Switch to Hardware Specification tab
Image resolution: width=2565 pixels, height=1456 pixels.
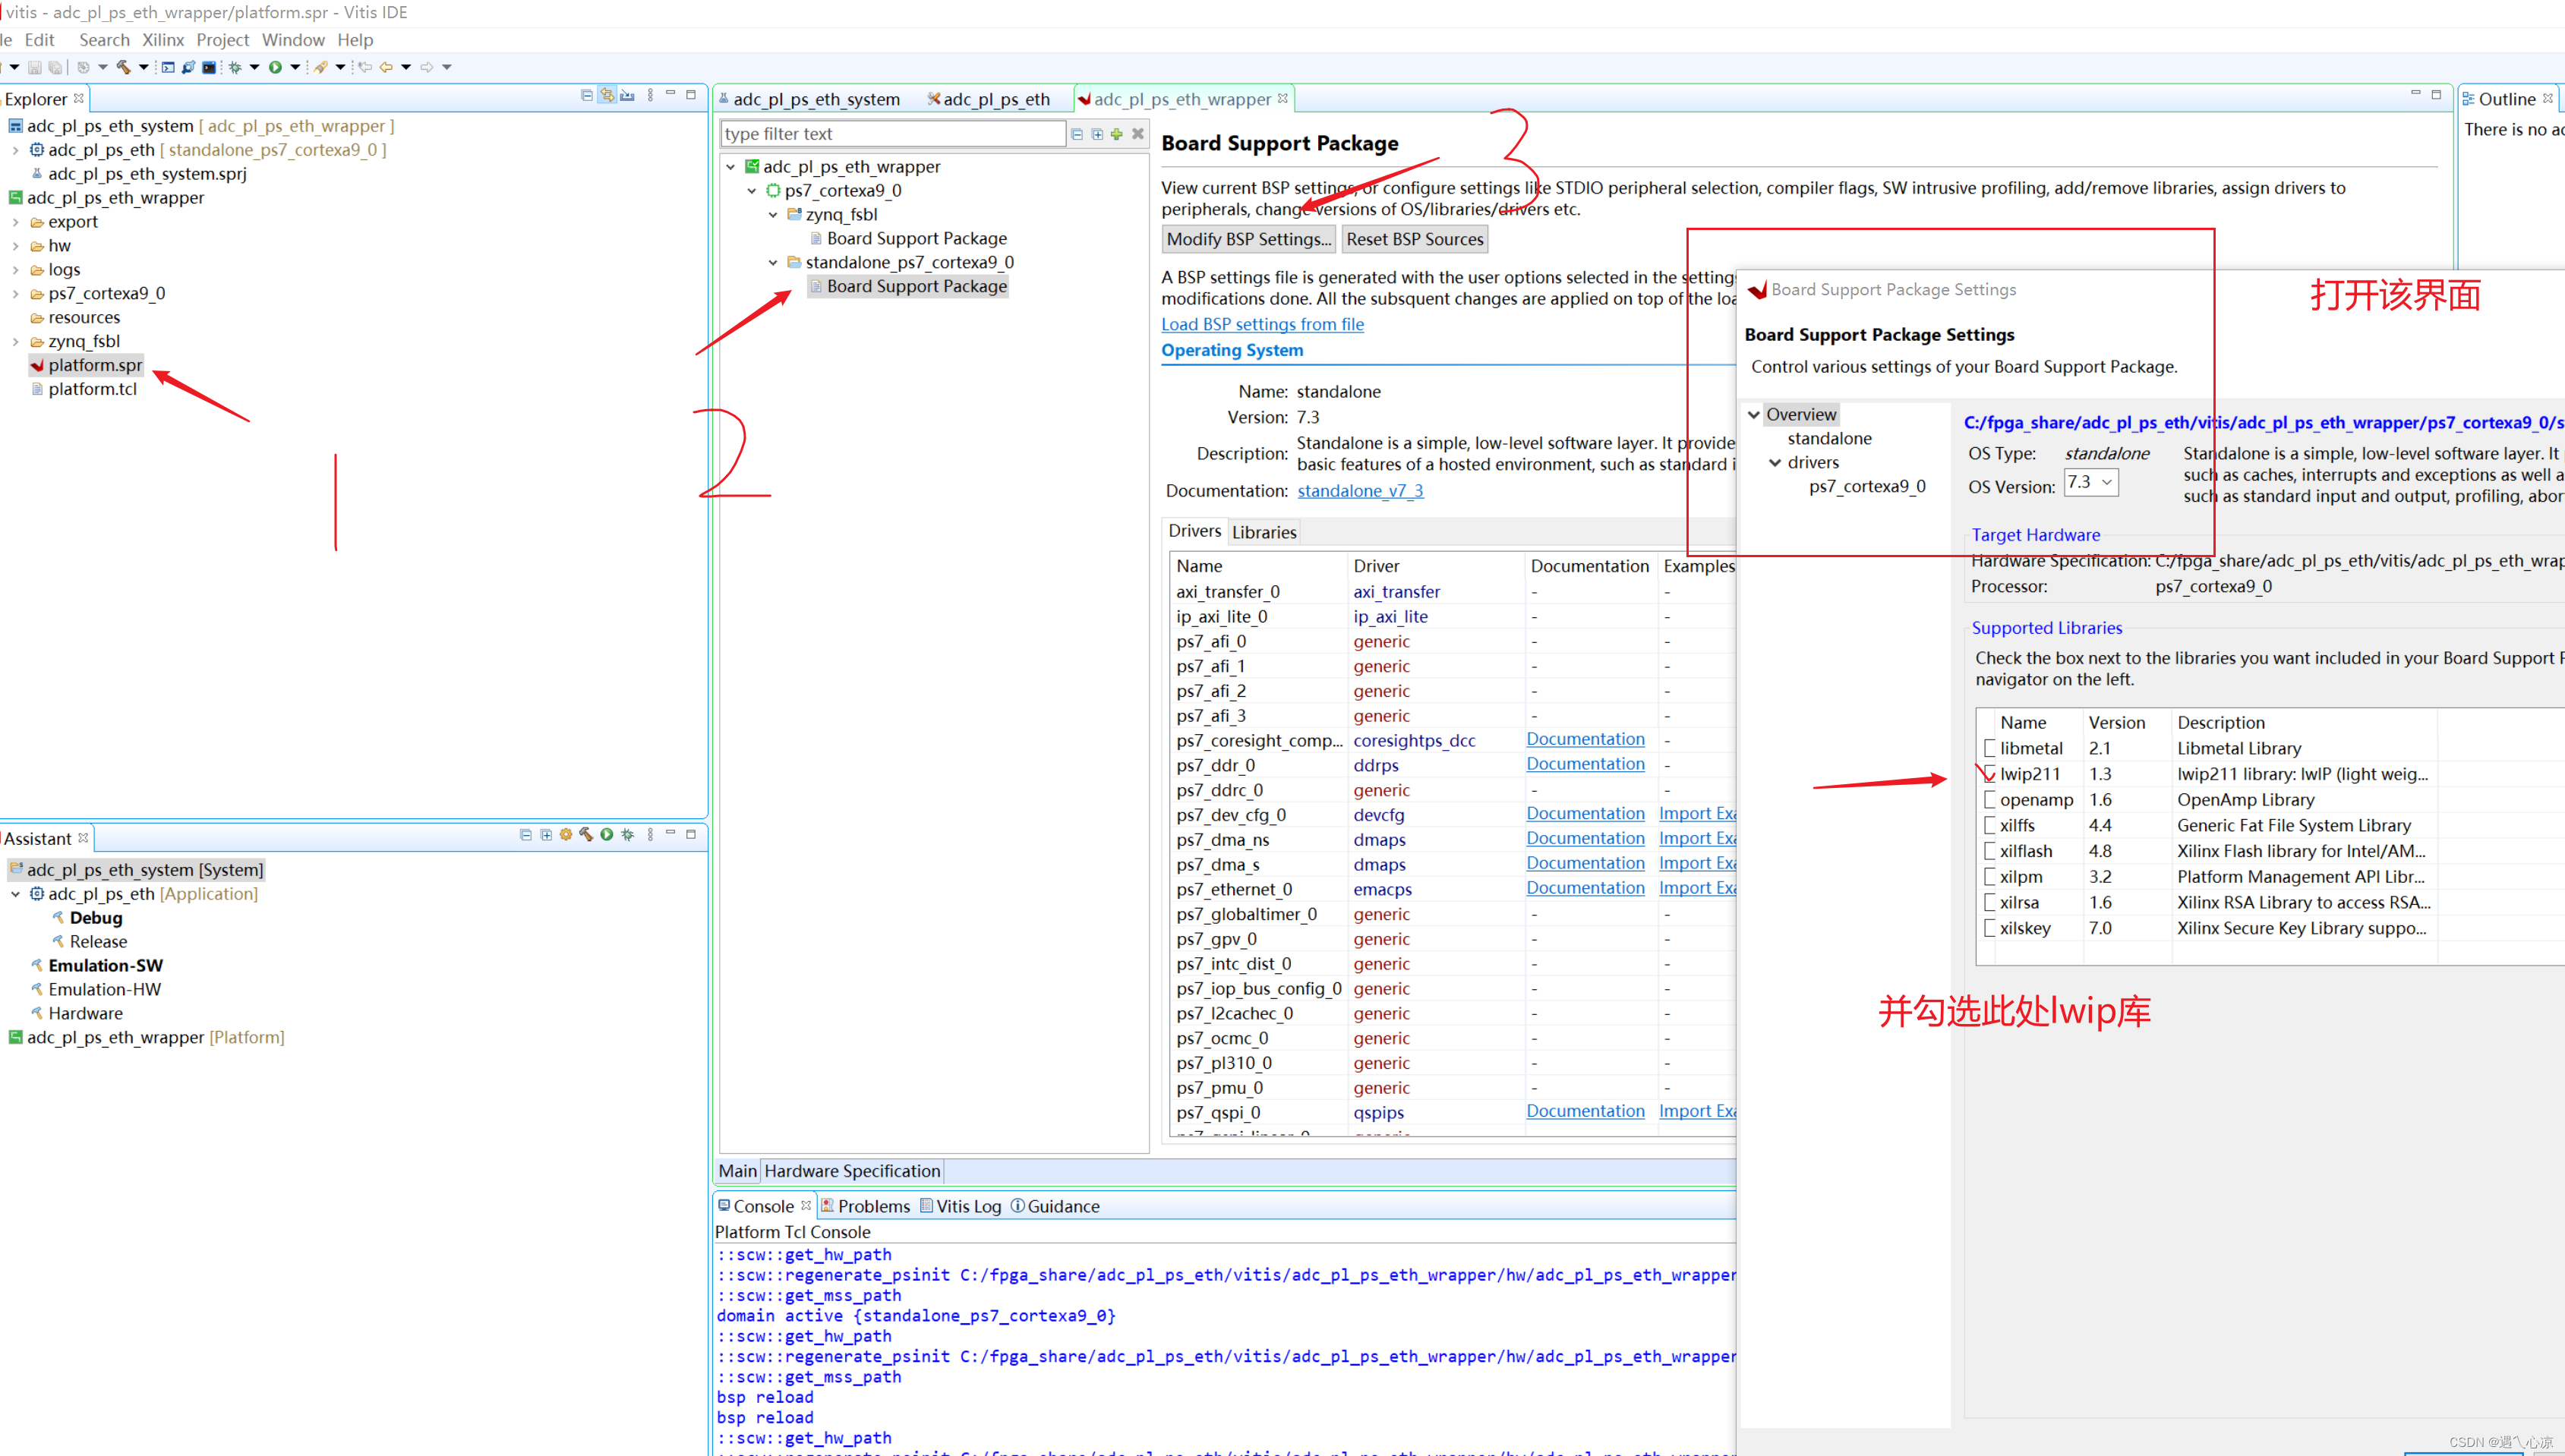[852, 1171]
